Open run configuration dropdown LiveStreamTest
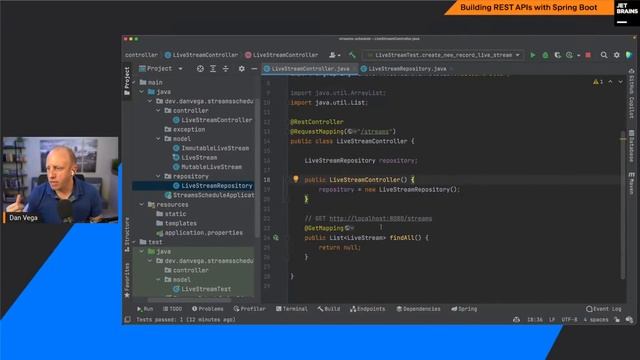The width and height of the screenshot is (640, 360). point(442,55)
